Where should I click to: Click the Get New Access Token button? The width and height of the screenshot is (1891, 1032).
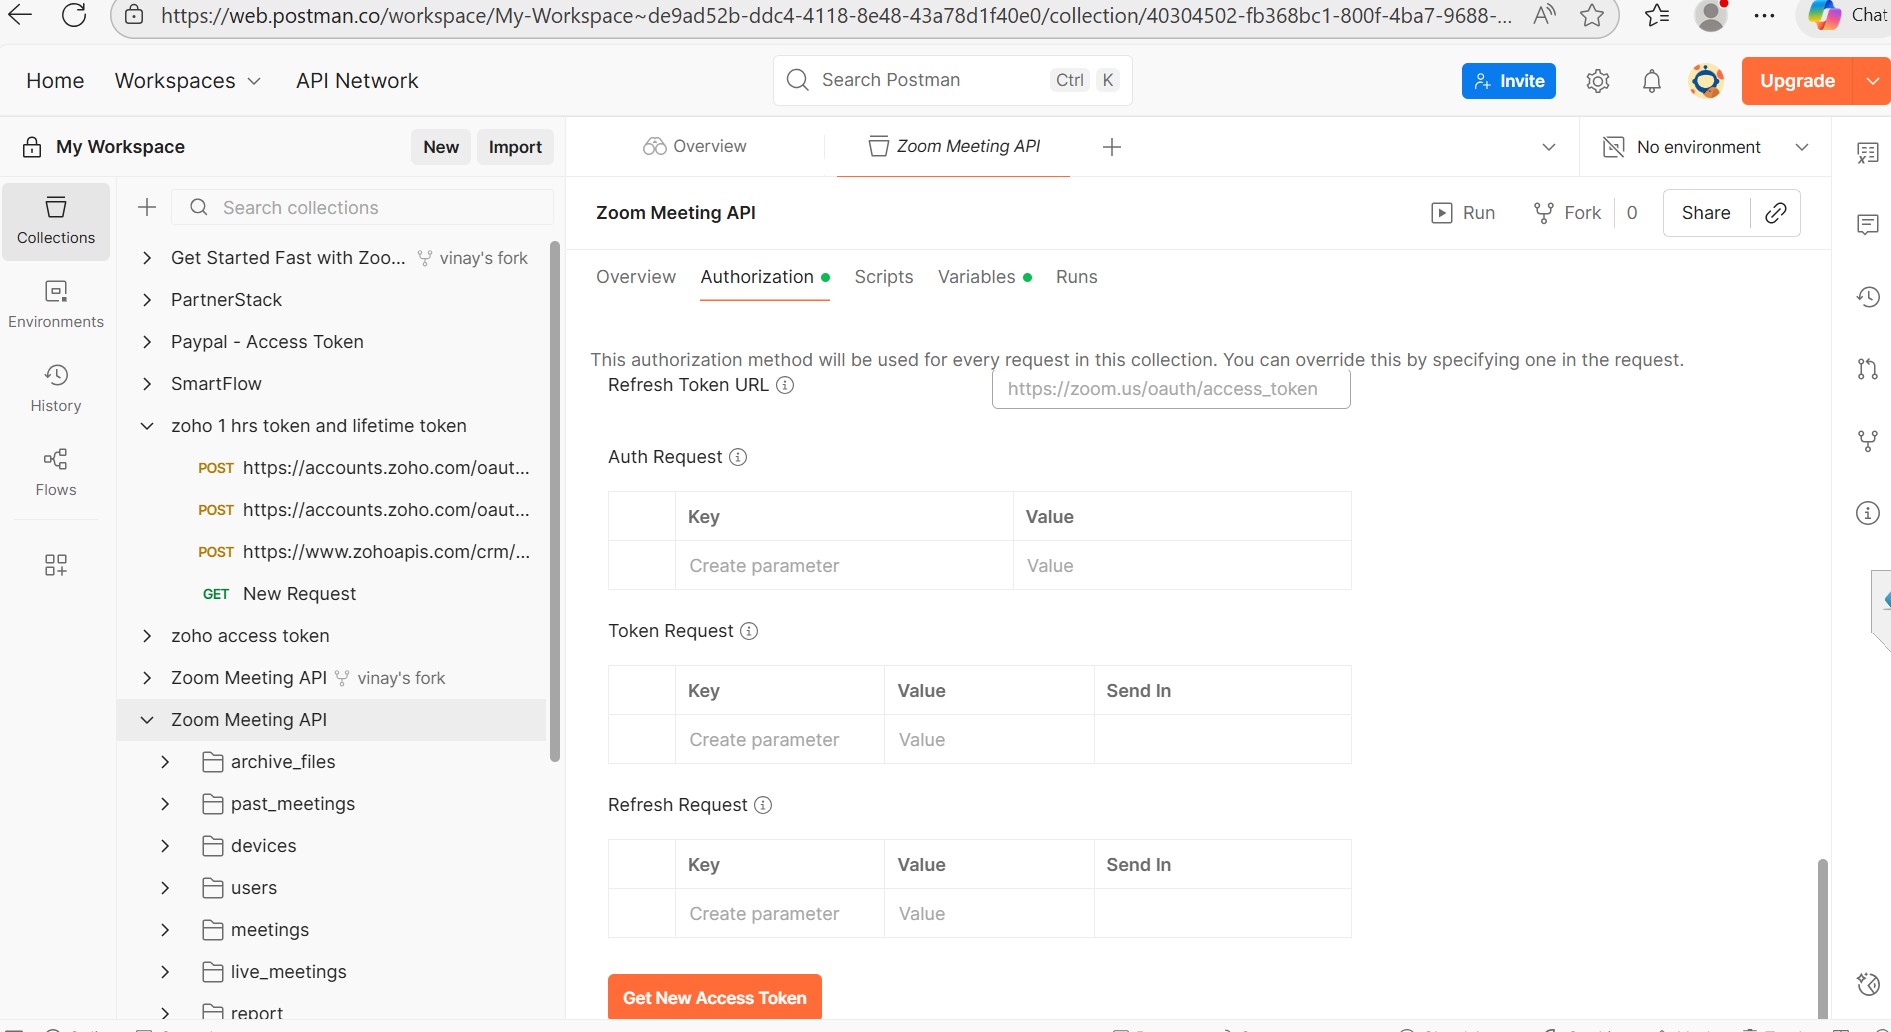[715, 998]
